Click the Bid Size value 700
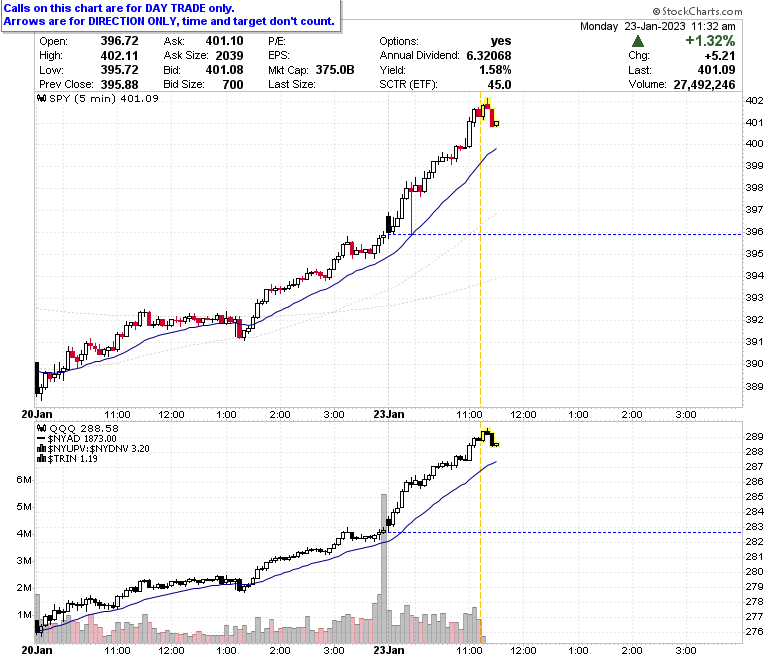780x659 pixels. point(233,85)
